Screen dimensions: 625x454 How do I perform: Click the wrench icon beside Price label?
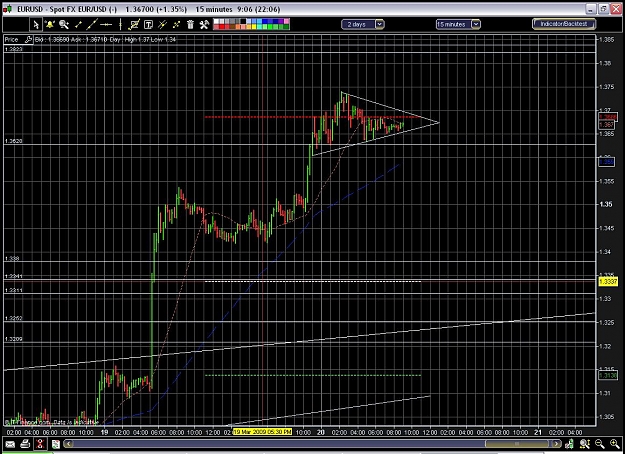28,39
